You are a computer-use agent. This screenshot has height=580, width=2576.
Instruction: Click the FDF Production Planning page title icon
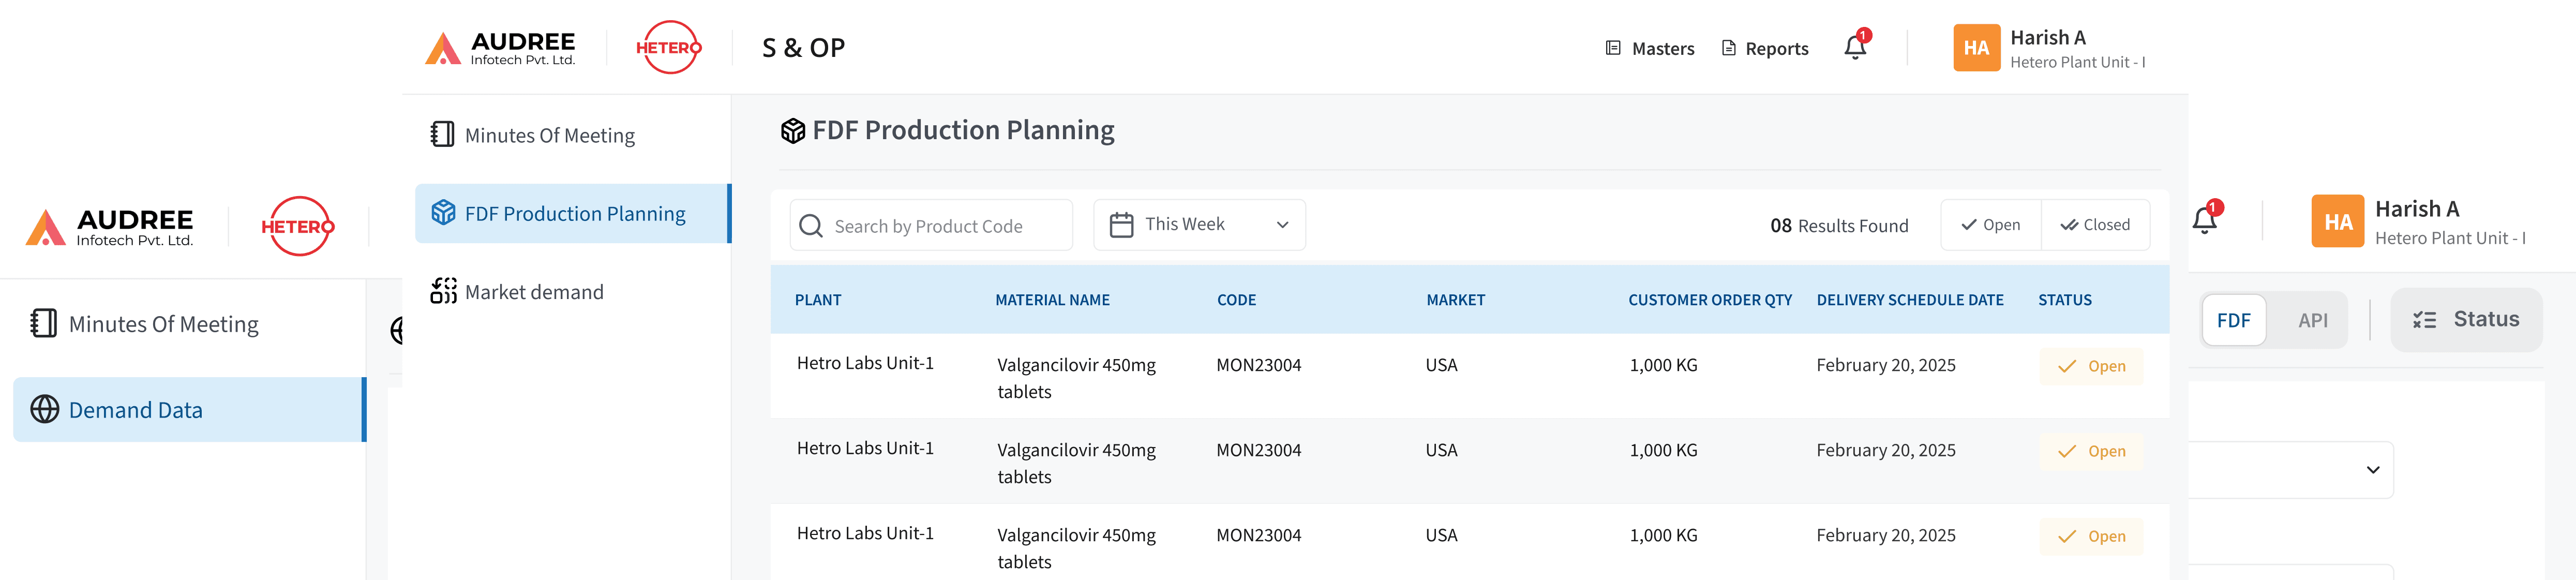[x=793, y=131]
